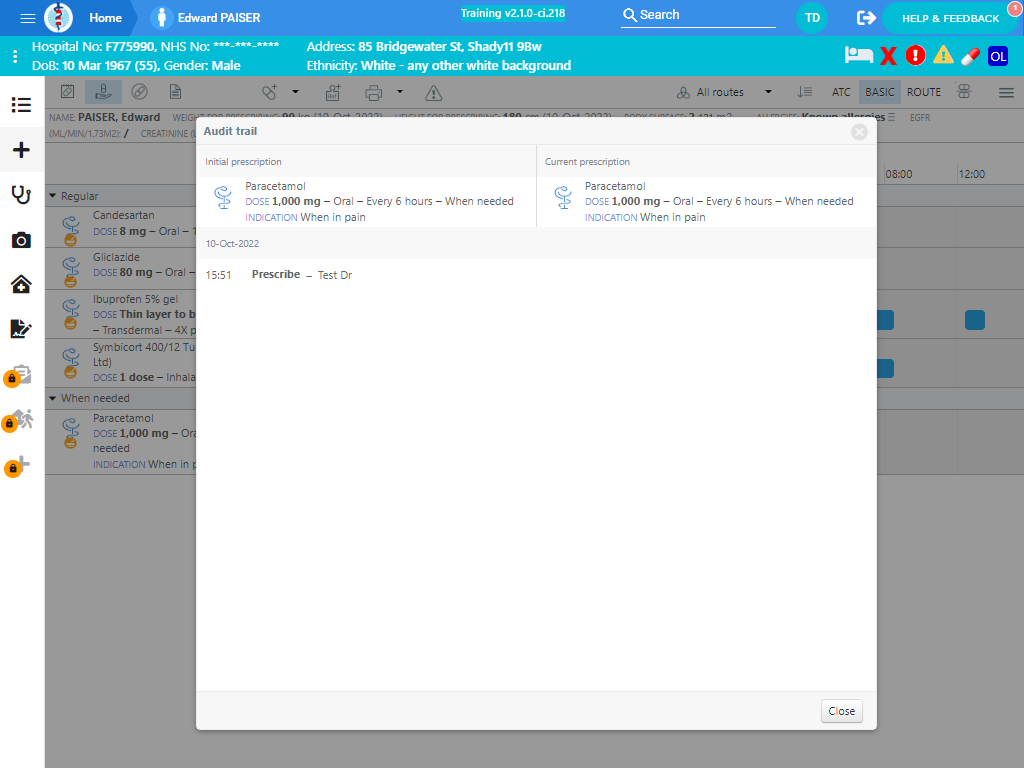Collapse the Regular medications group
The image size is (1024, 768).
tap(53, 196)
